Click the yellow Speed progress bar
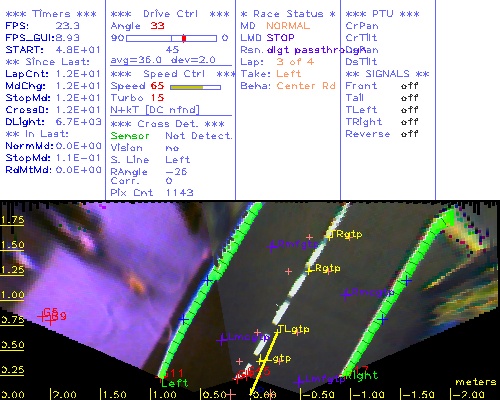Viewport: 500px width, 400px height. point(187,87)
